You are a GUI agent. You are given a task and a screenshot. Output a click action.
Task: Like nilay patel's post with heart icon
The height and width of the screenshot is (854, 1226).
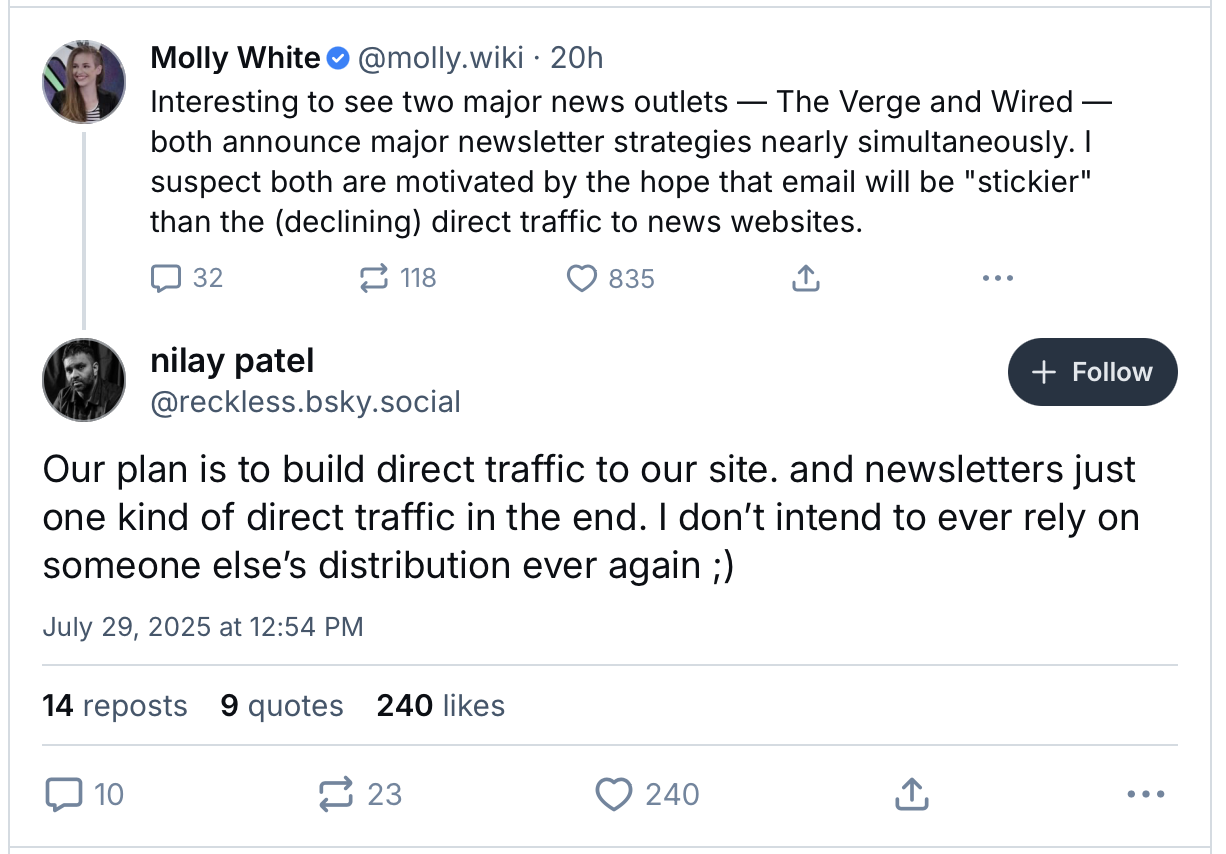tap(647, 795)
